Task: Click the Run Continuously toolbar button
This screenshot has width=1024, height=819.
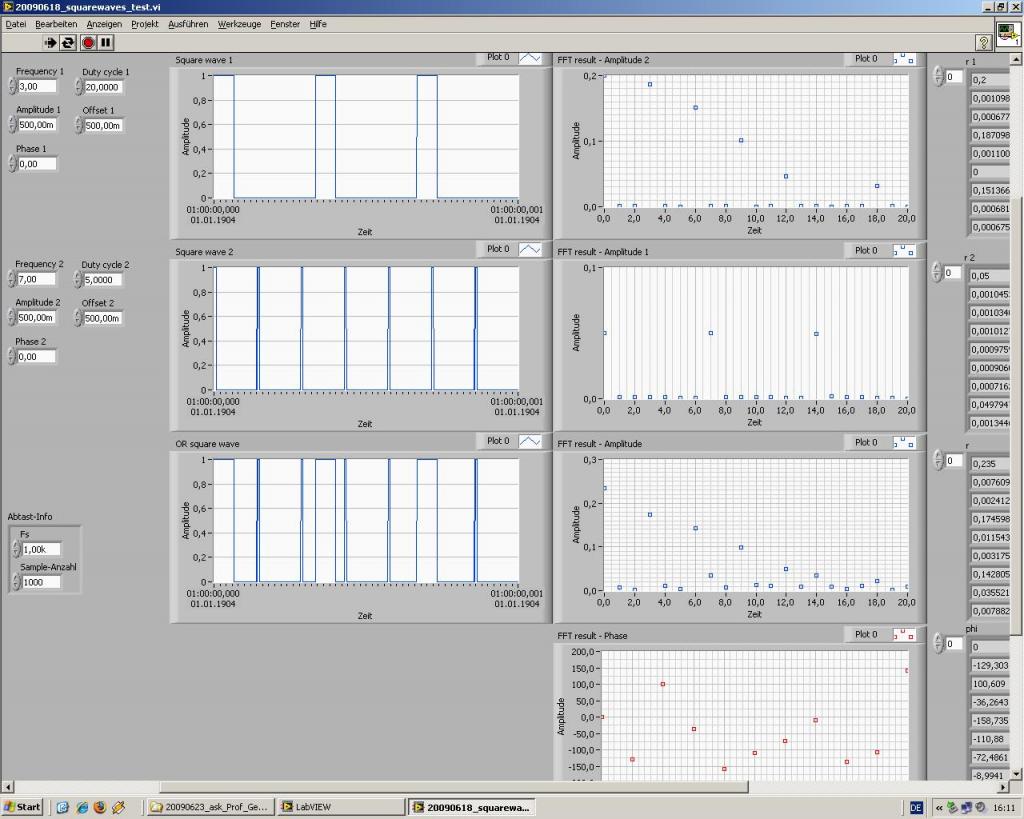Action: 68,42
